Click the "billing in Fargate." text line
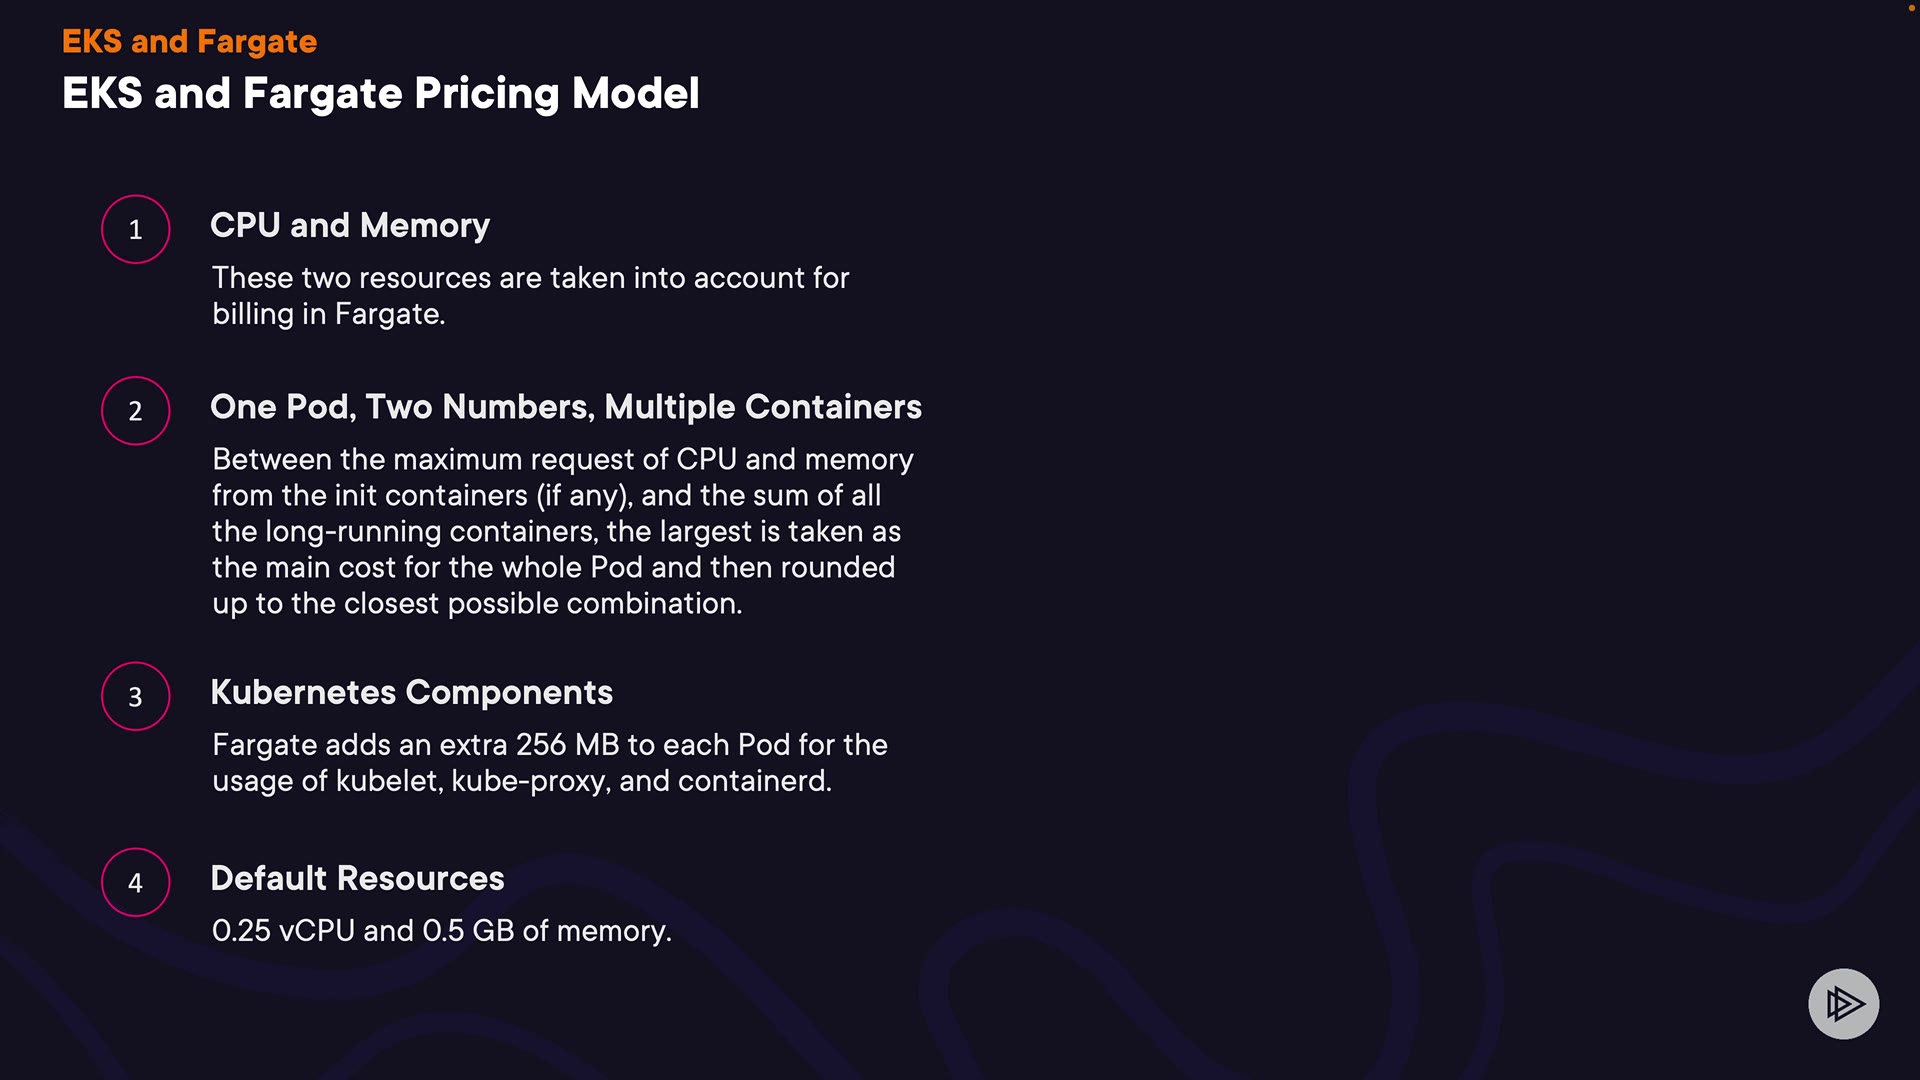This screenshot has width=1920, height=1080. 328,314
